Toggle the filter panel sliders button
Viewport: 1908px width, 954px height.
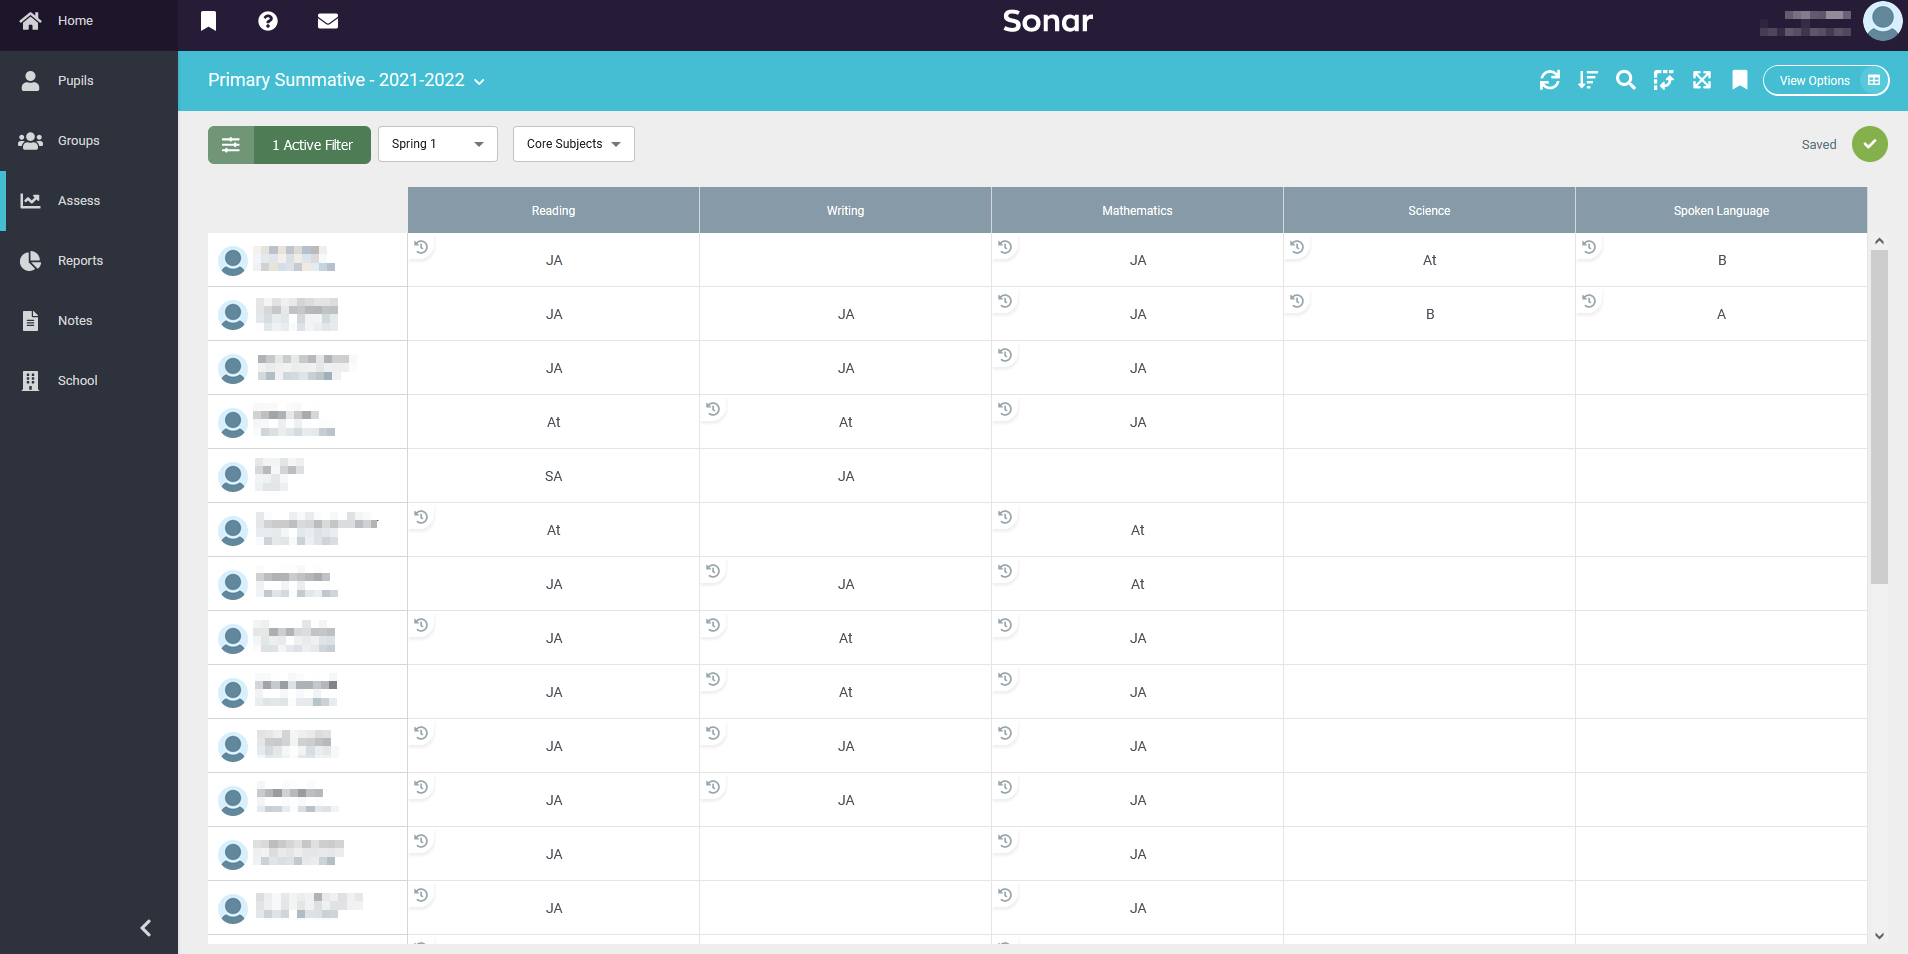(231, 145)
